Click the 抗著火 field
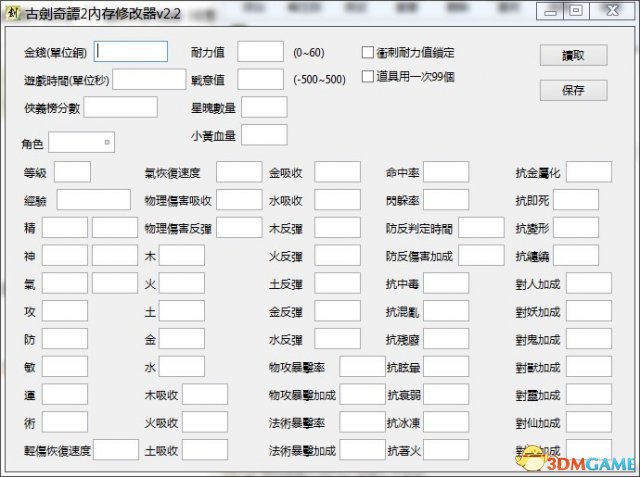640x477 pixels. pos(446,450)
